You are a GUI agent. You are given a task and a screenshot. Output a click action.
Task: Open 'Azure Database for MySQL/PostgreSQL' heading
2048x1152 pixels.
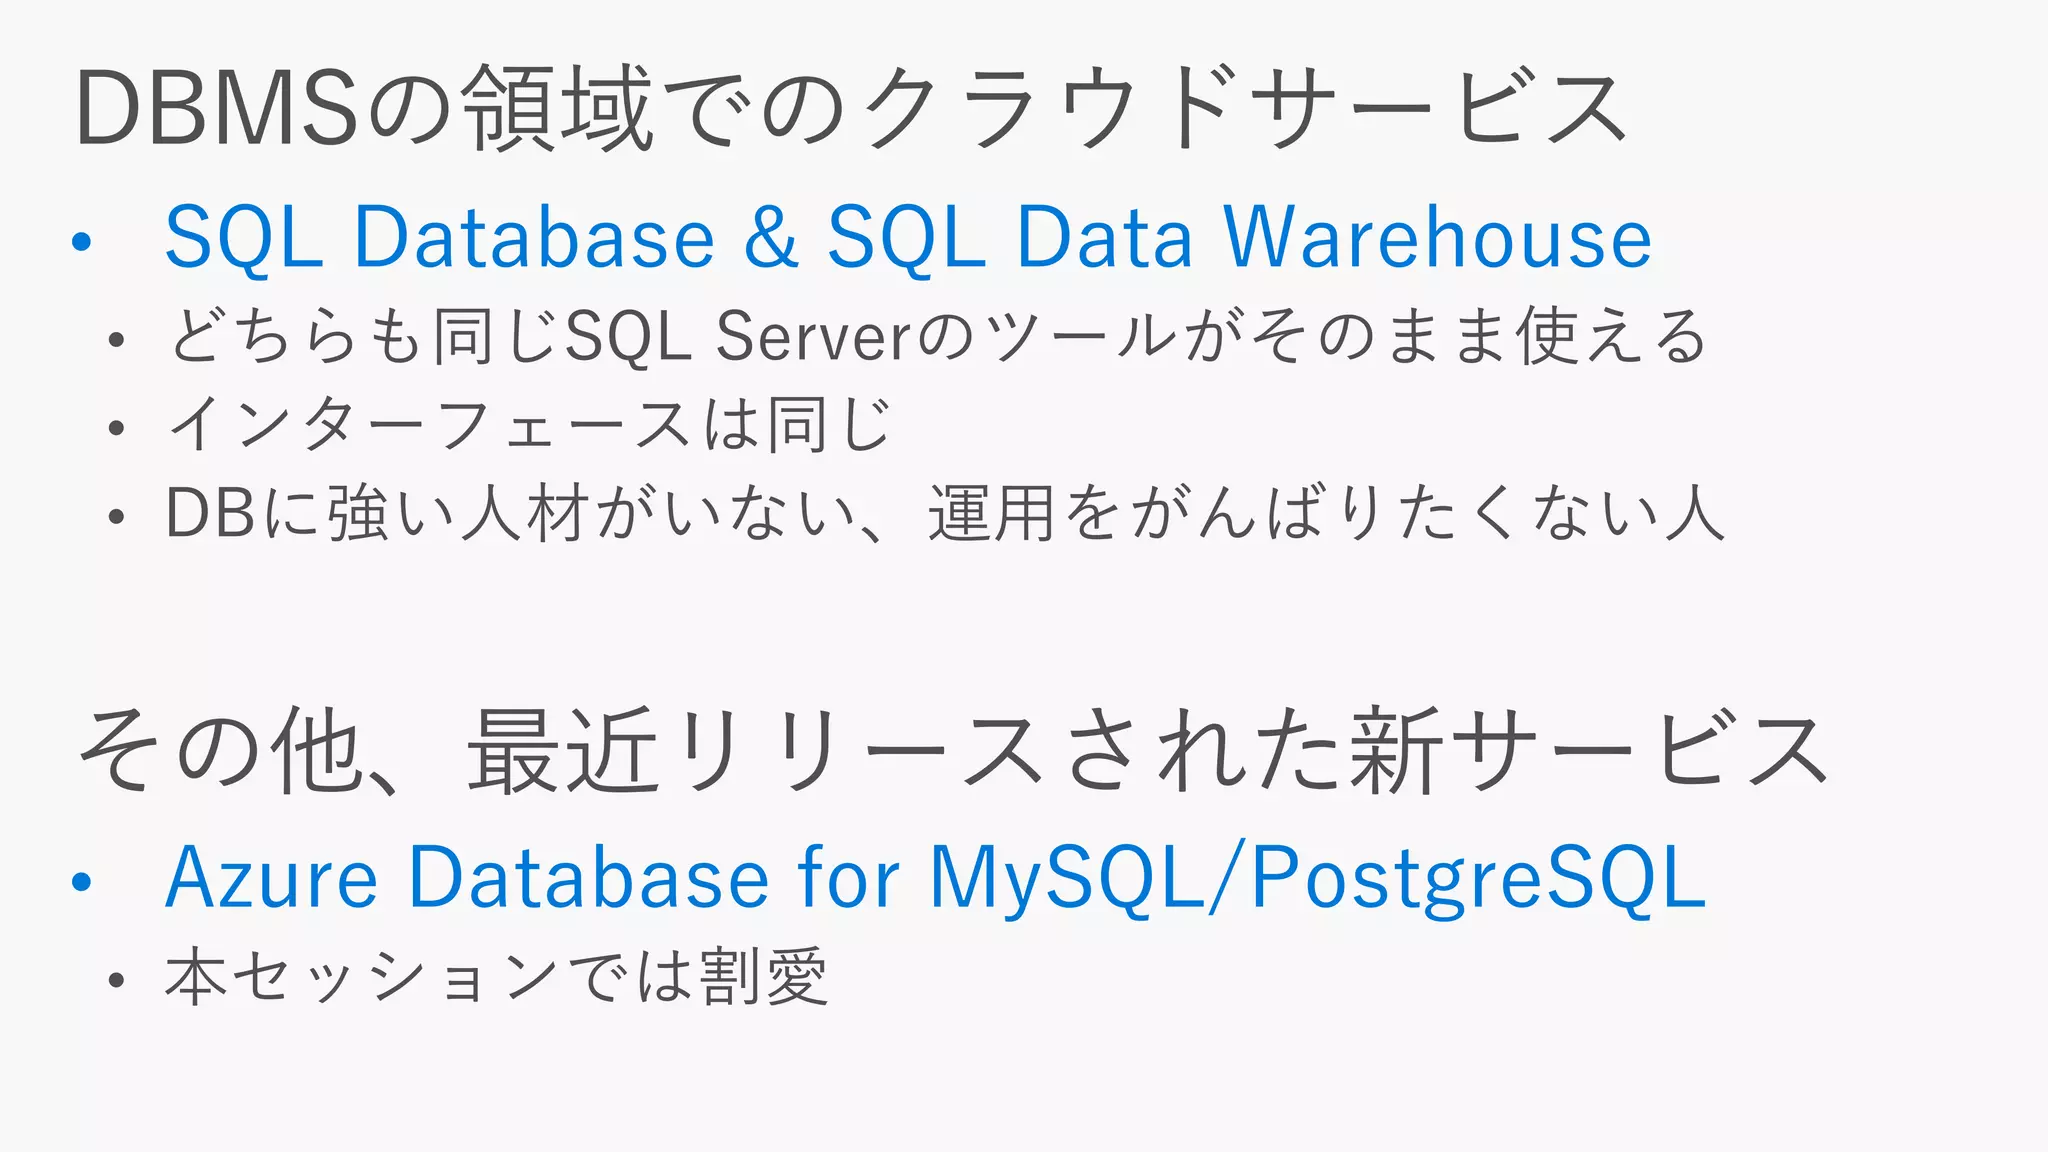tap(936, 879)
